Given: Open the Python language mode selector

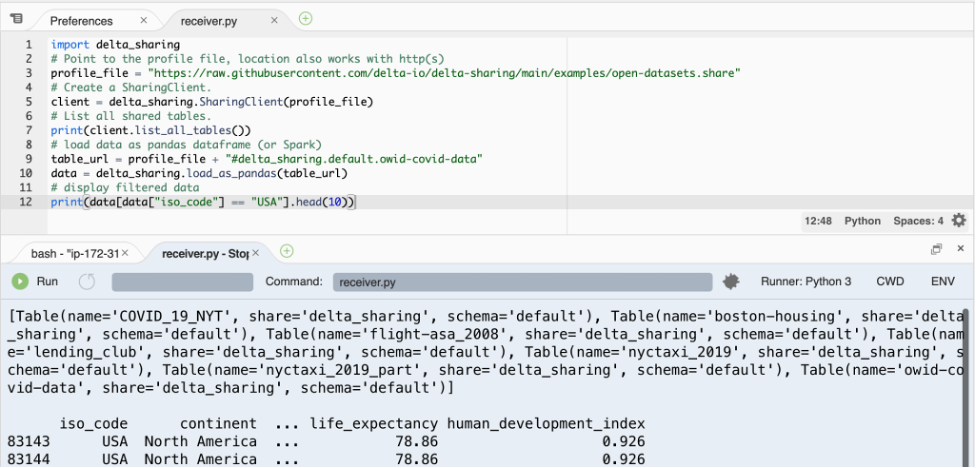Looking at the screenshot, I should 862,221.
